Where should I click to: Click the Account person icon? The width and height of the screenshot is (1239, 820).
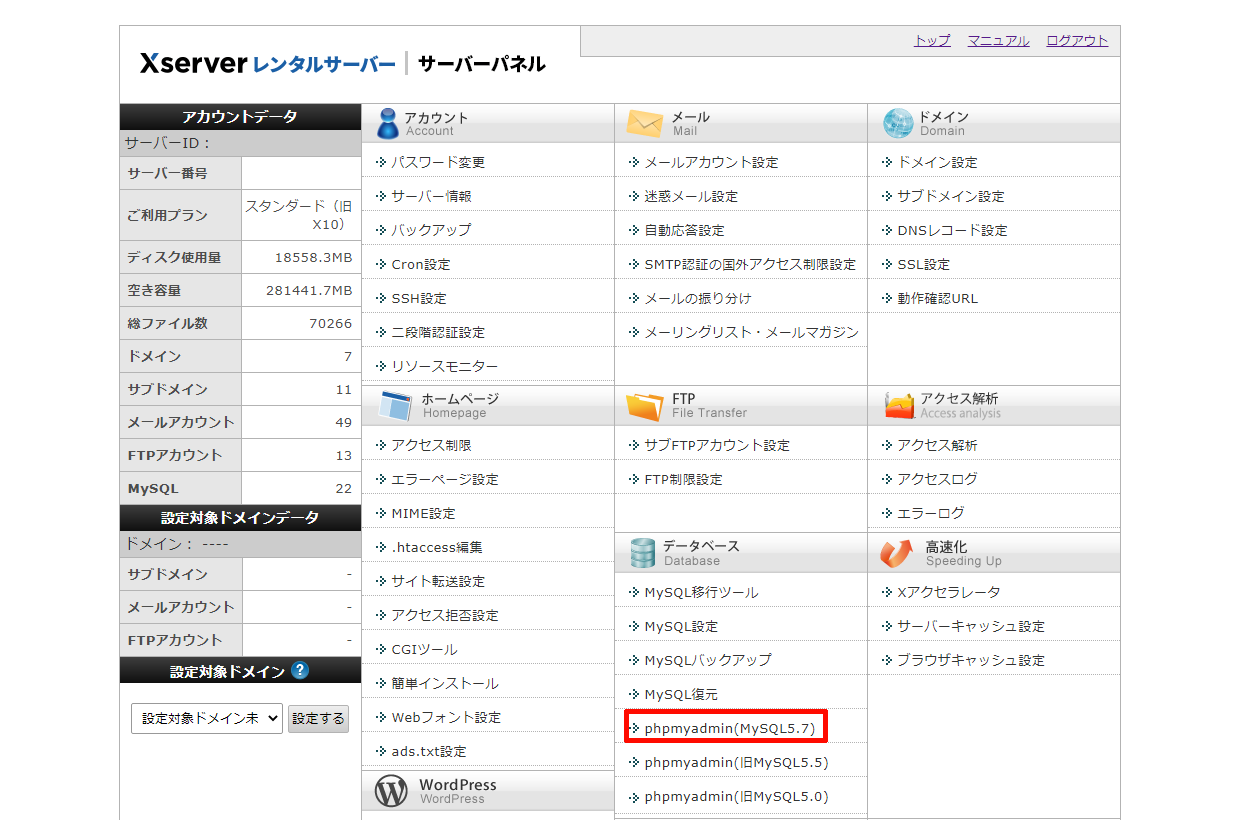[x=387, y=123]
